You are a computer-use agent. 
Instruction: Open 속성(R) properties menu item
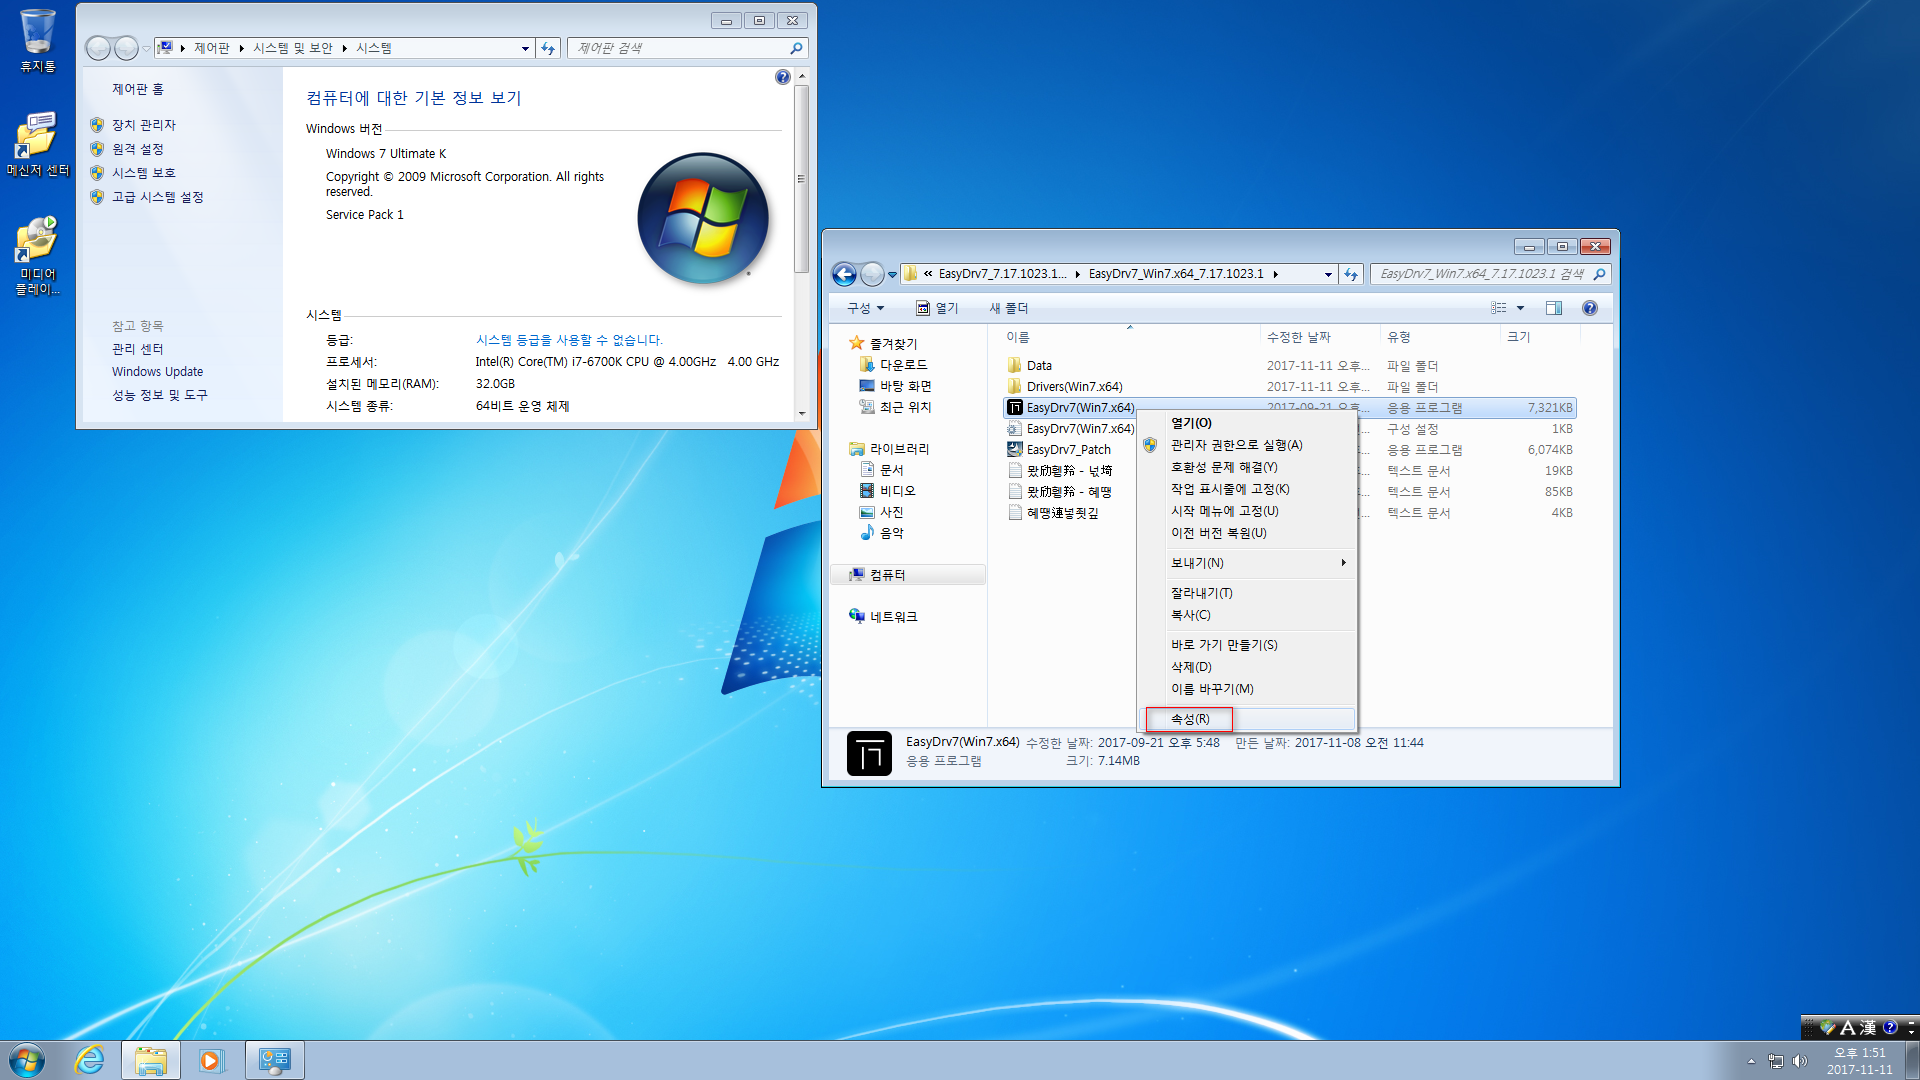tap(1247, 719)
